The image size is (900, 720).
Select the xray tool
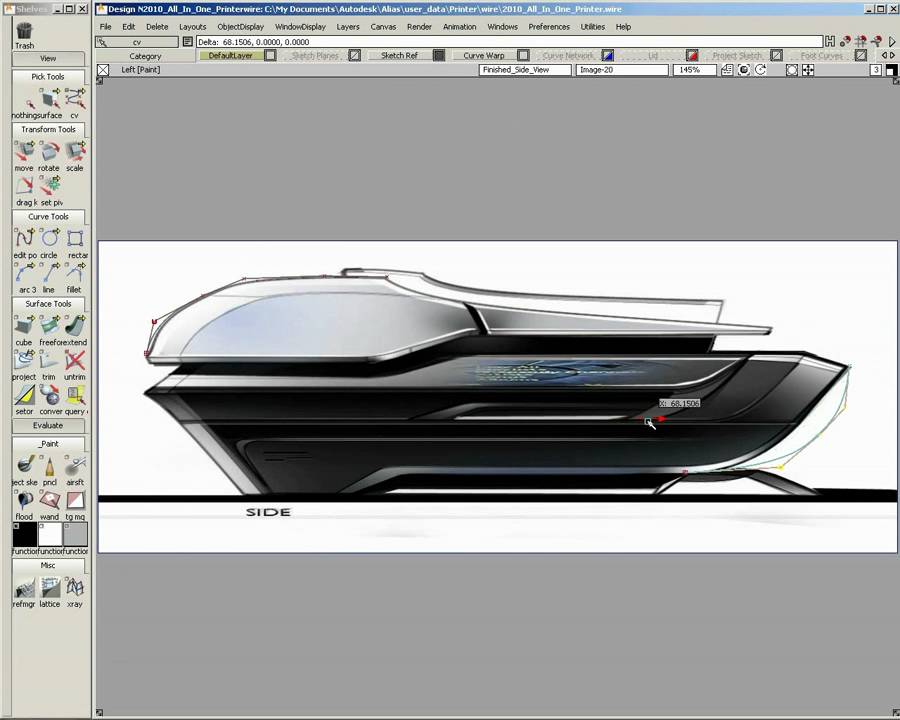[x=75, y=587]
